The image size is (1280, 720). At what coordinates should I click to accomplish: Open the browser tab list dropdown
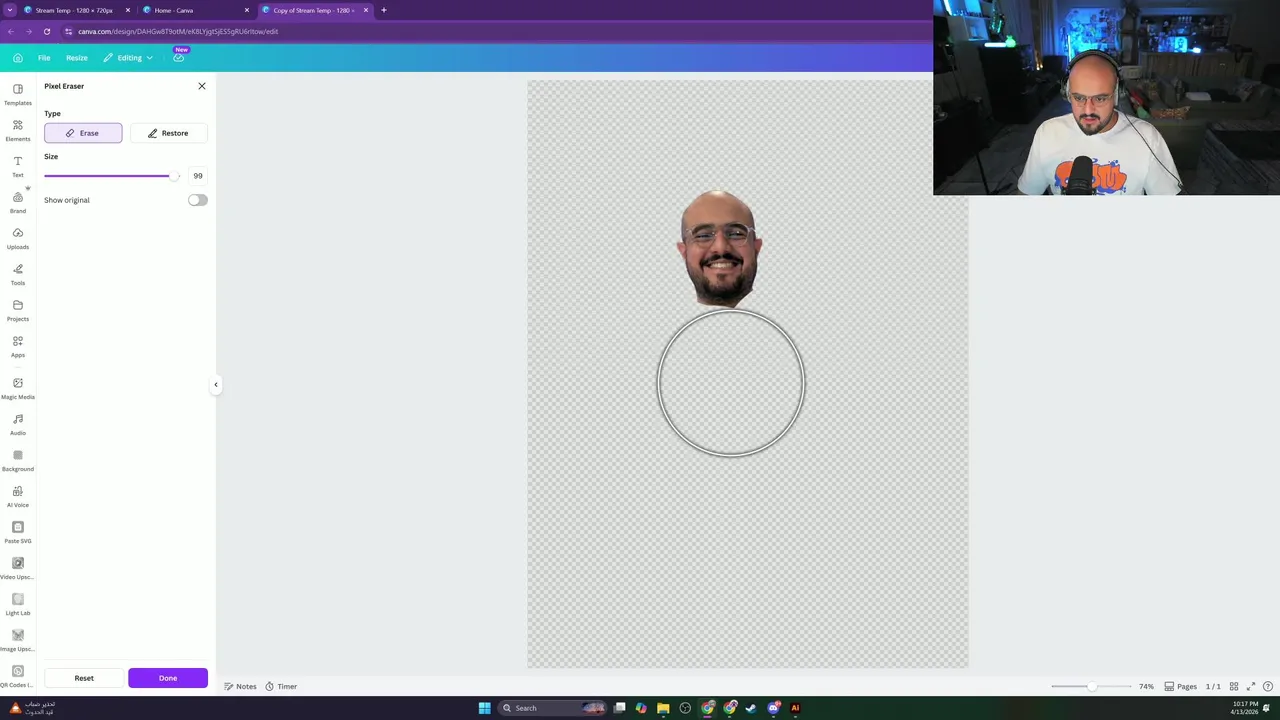pos(12,10)
